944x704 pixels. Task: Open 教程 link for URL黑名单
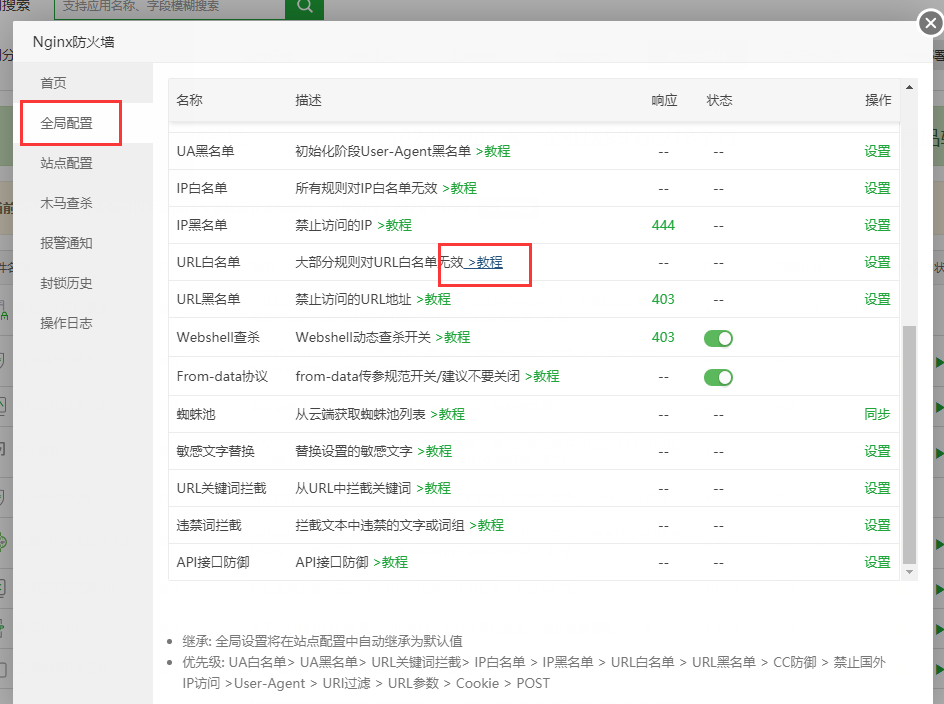tap(433, 299)
